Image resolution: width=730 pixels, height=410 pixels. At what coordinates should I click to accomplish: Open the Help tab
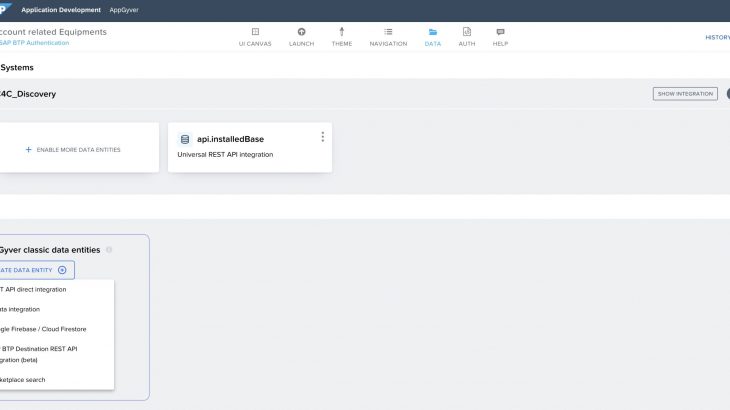tap(500, 37)
